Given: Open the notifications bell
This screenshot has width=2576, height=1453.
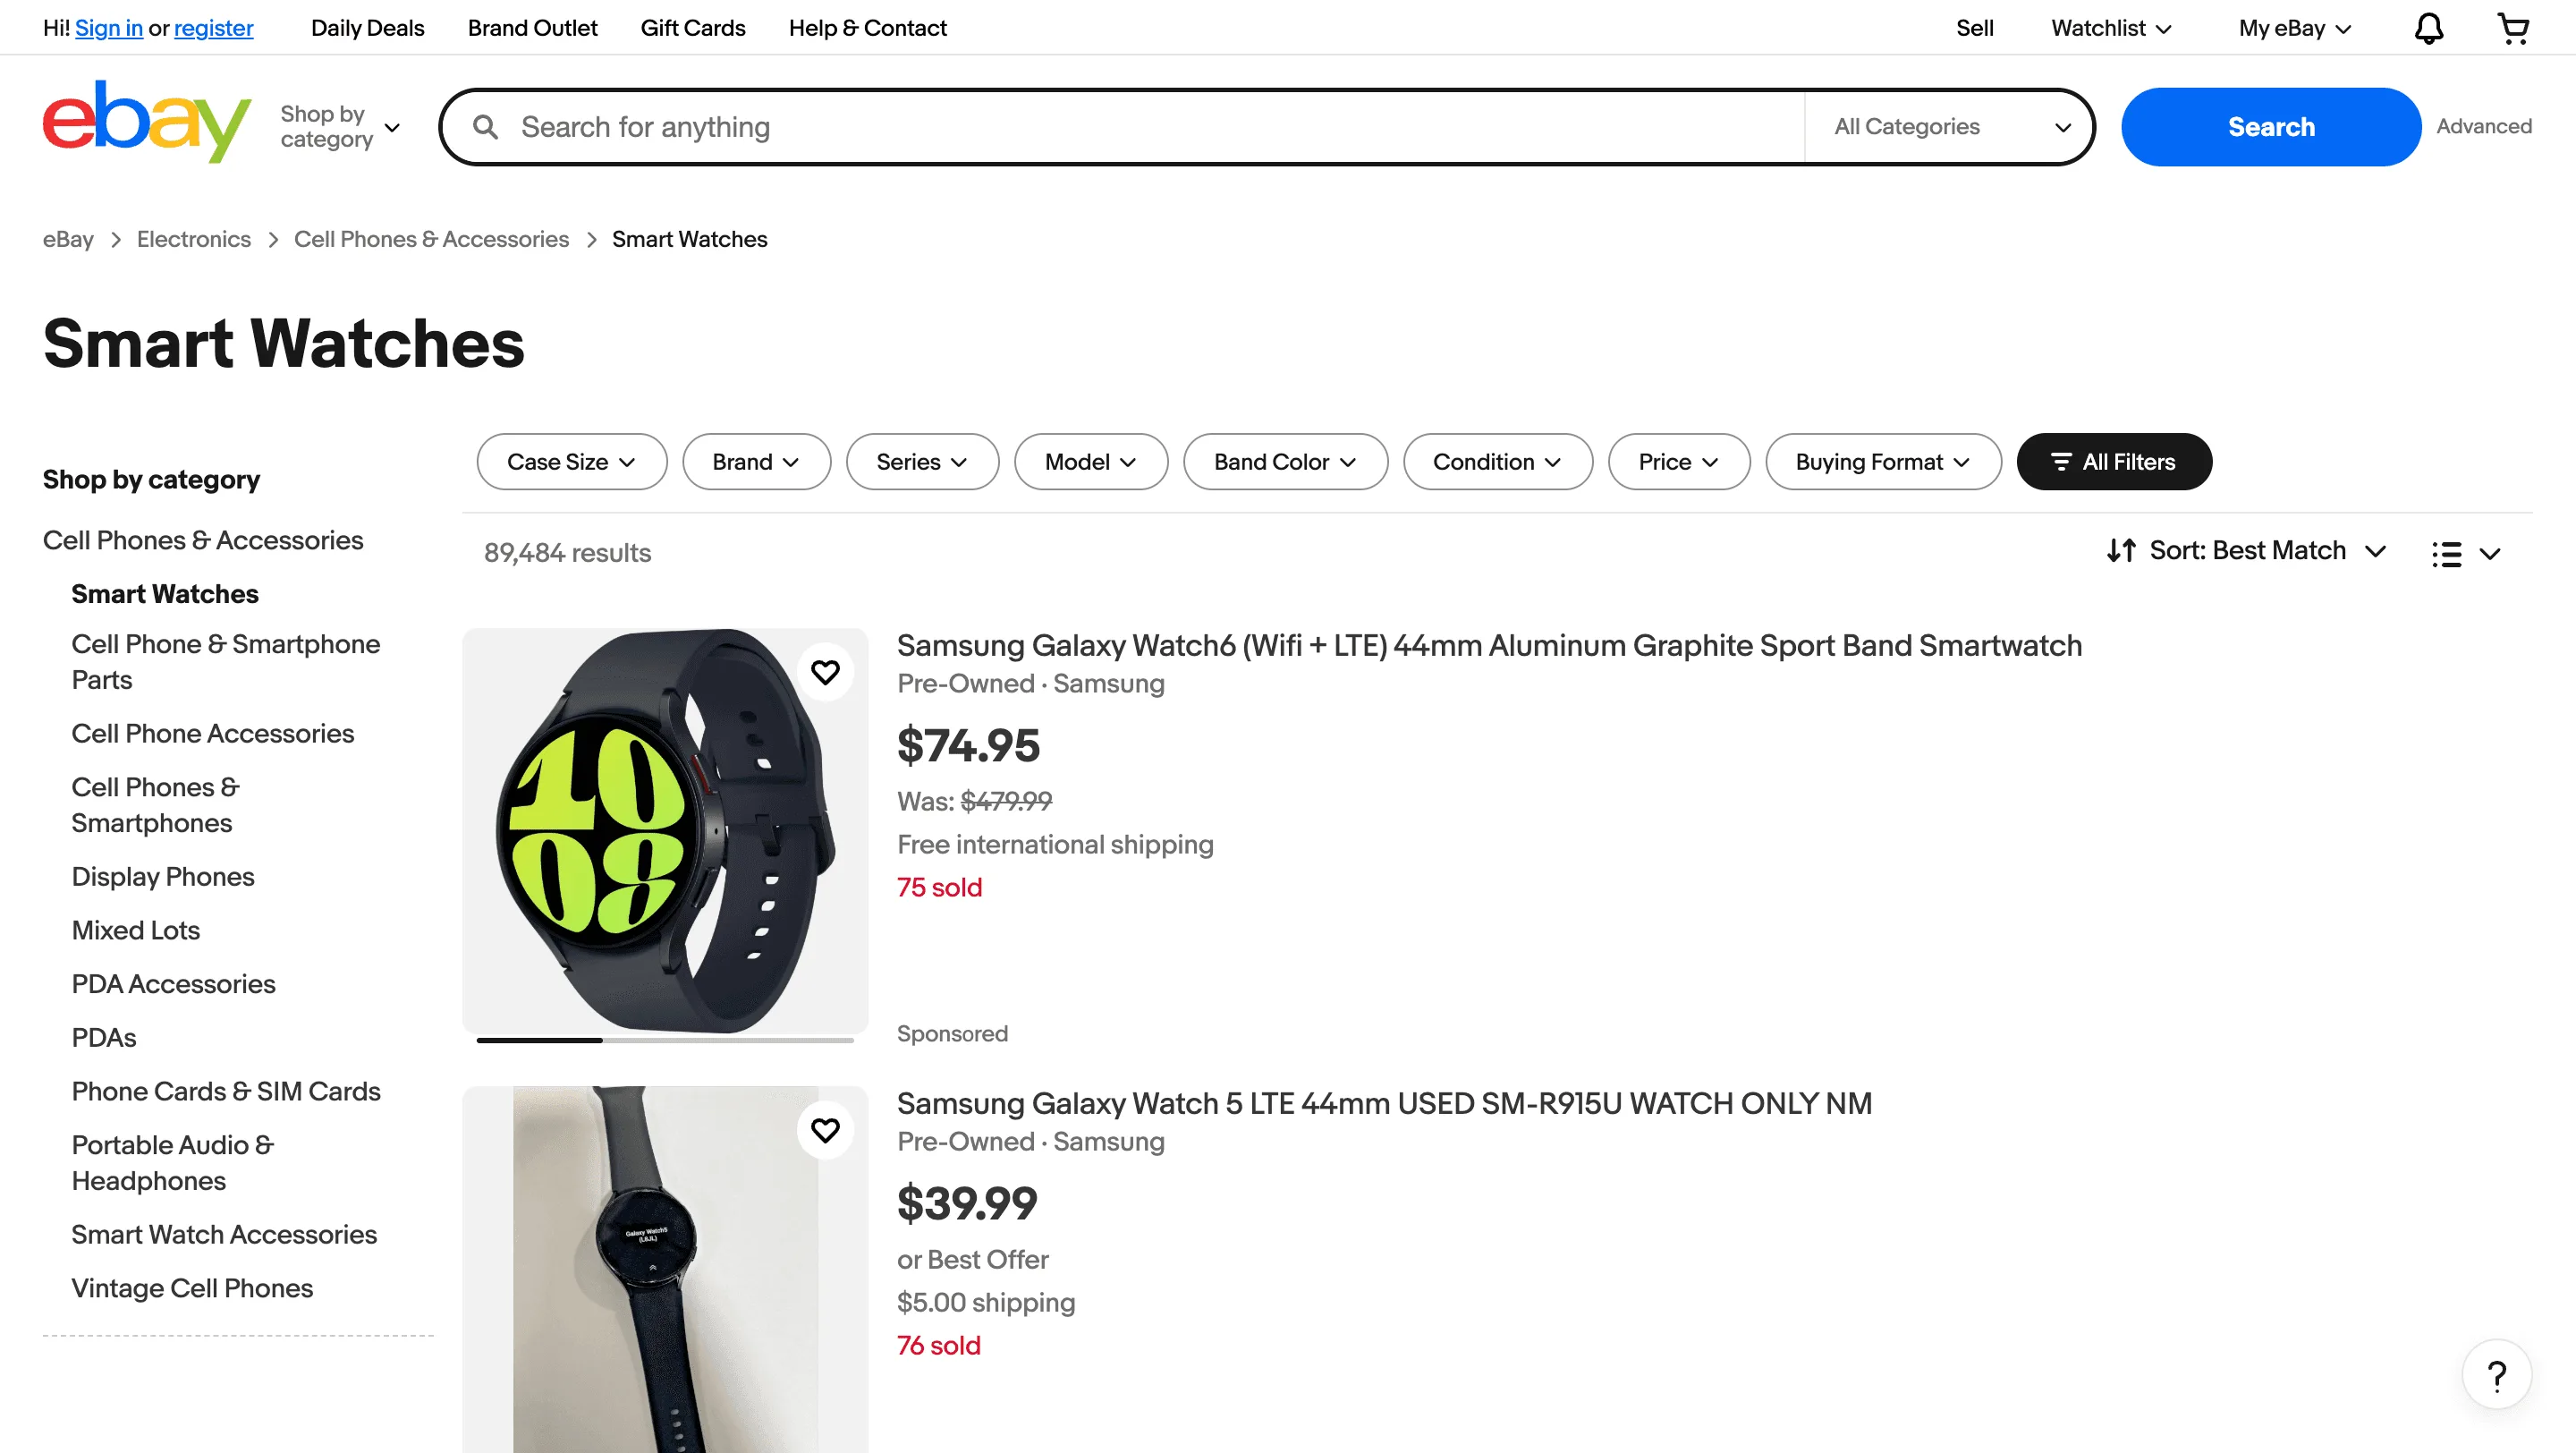Looking at the screenshot, I should click(2428, 27).
